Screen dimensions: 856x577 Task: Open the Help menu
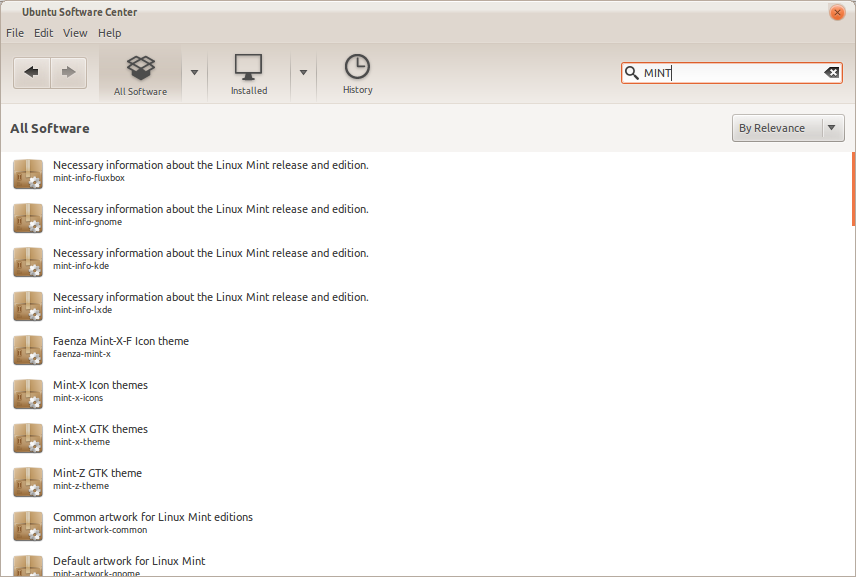click(109, 33)
